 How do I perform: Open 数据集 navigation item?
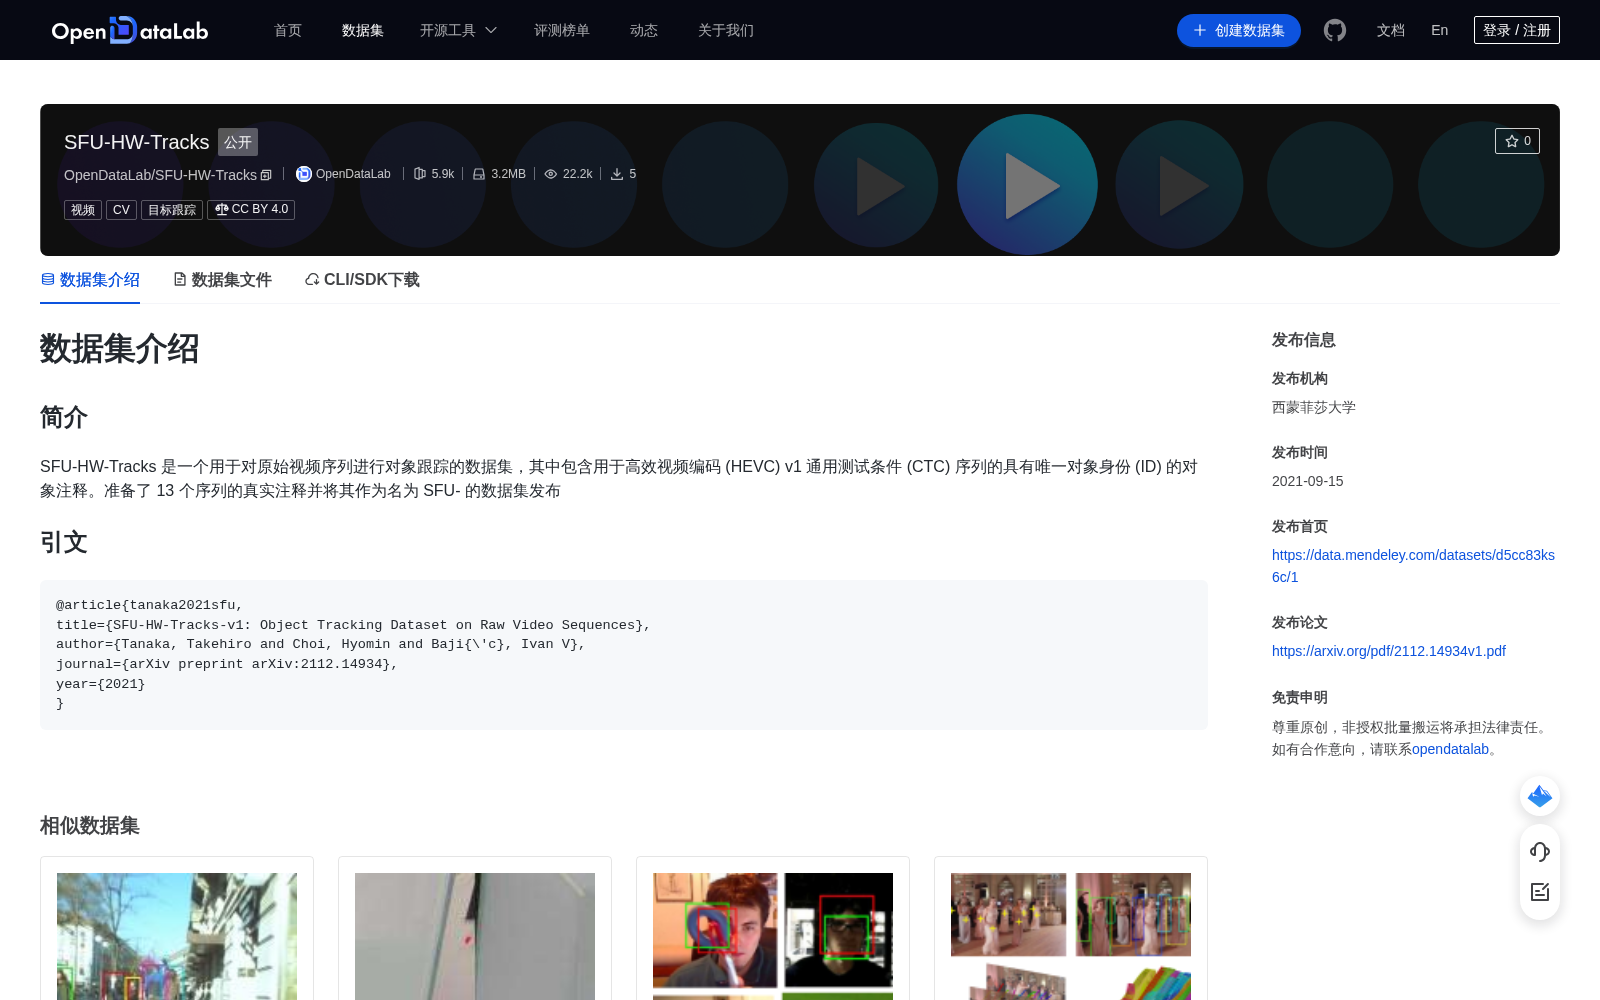(x=363, y=30)
